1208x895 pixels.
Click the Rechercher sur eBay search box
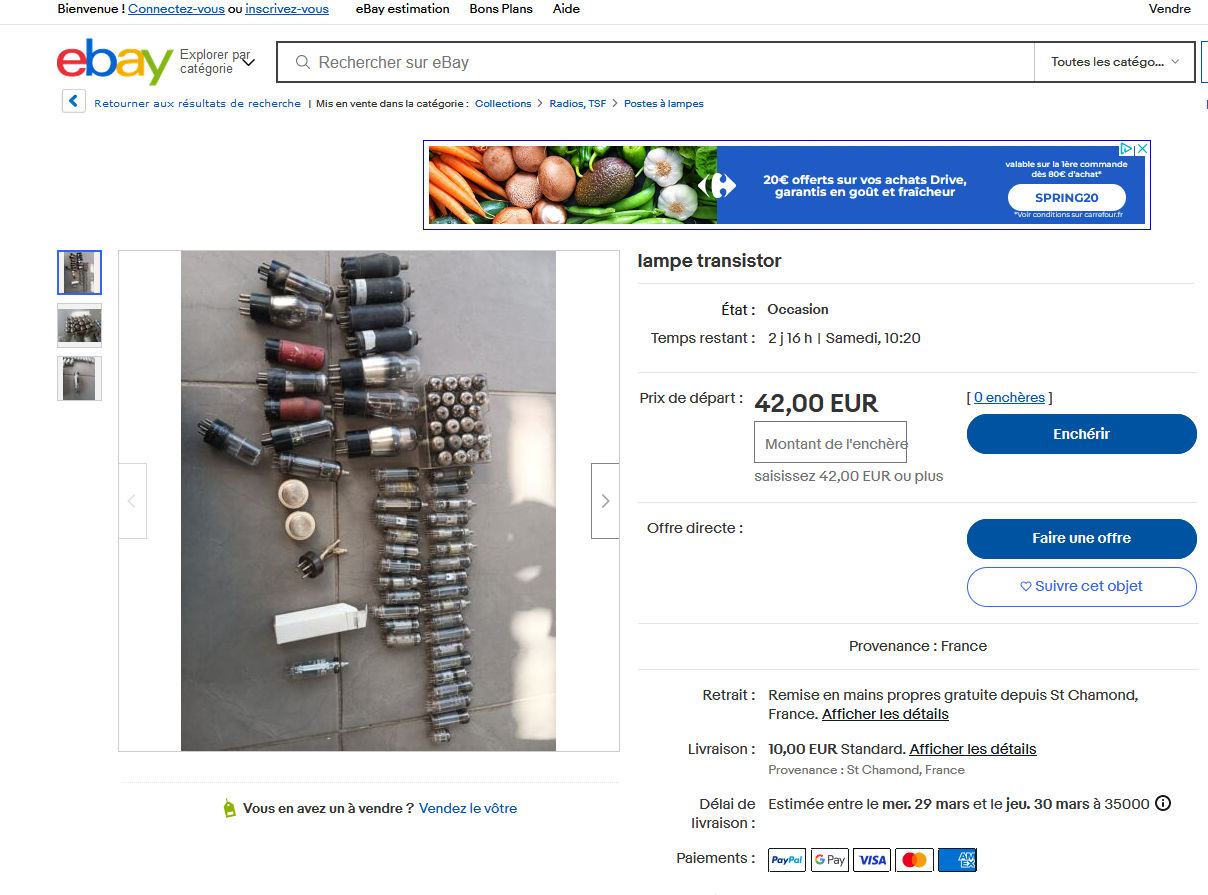656,62
